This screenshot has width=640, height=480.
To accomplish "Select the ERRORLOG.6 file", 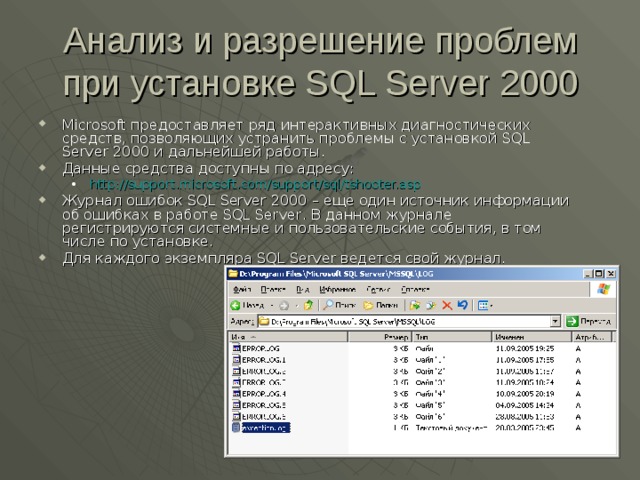I will pos(264,417).
